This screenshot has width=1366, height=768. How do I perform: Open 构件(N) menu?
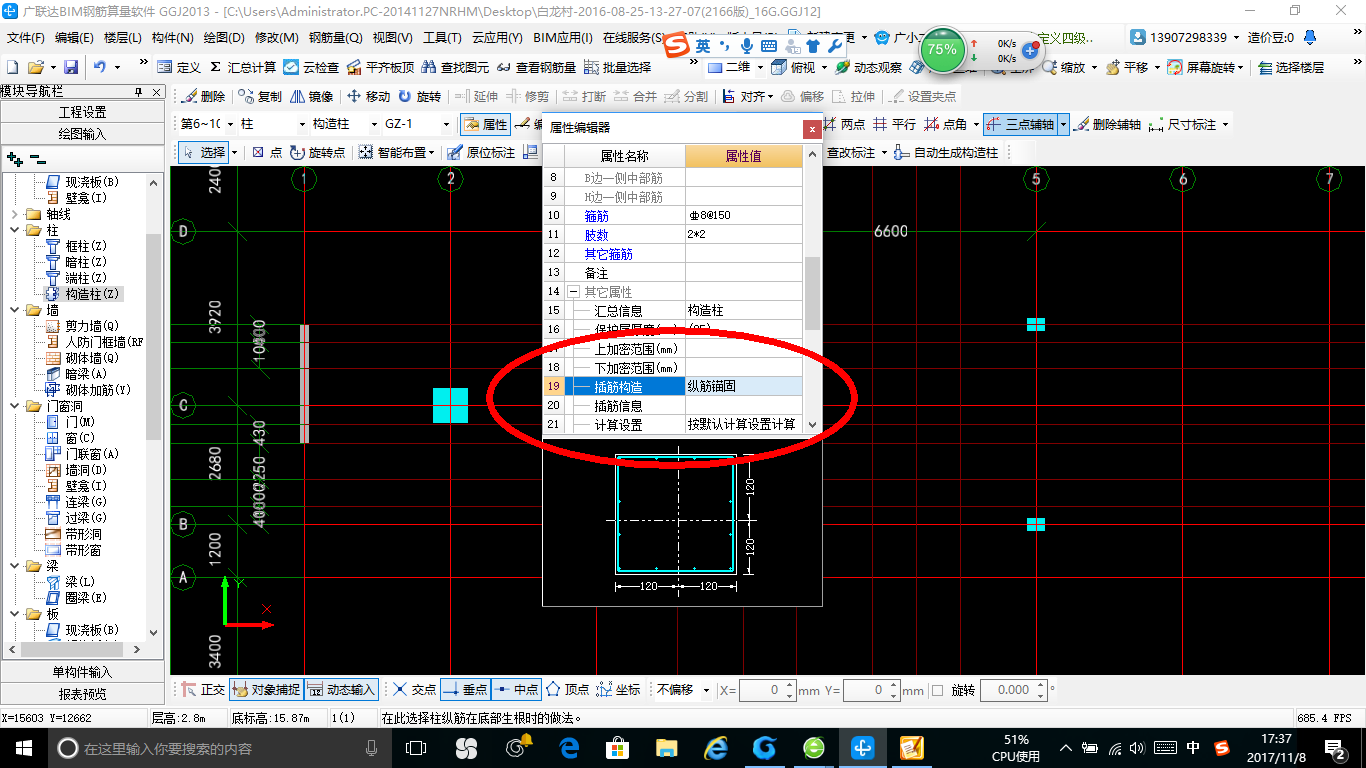point(172,38)
